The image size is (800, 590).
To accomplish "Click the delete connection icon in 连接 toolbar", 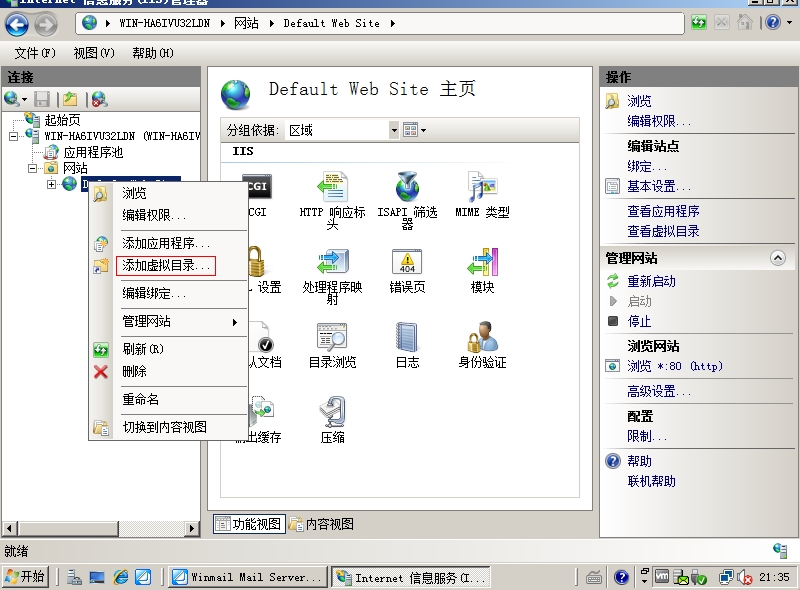I will 99,99.
